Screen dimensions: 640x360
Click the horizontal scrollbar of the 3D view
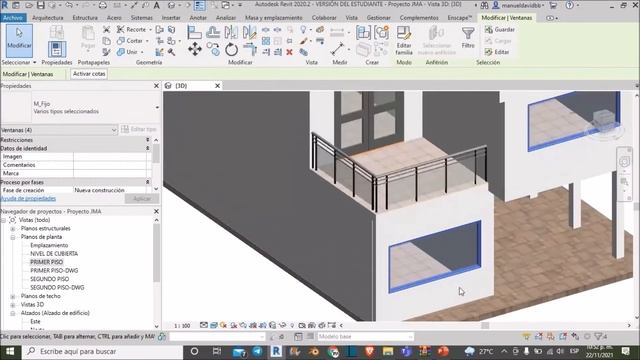point(485,325)
